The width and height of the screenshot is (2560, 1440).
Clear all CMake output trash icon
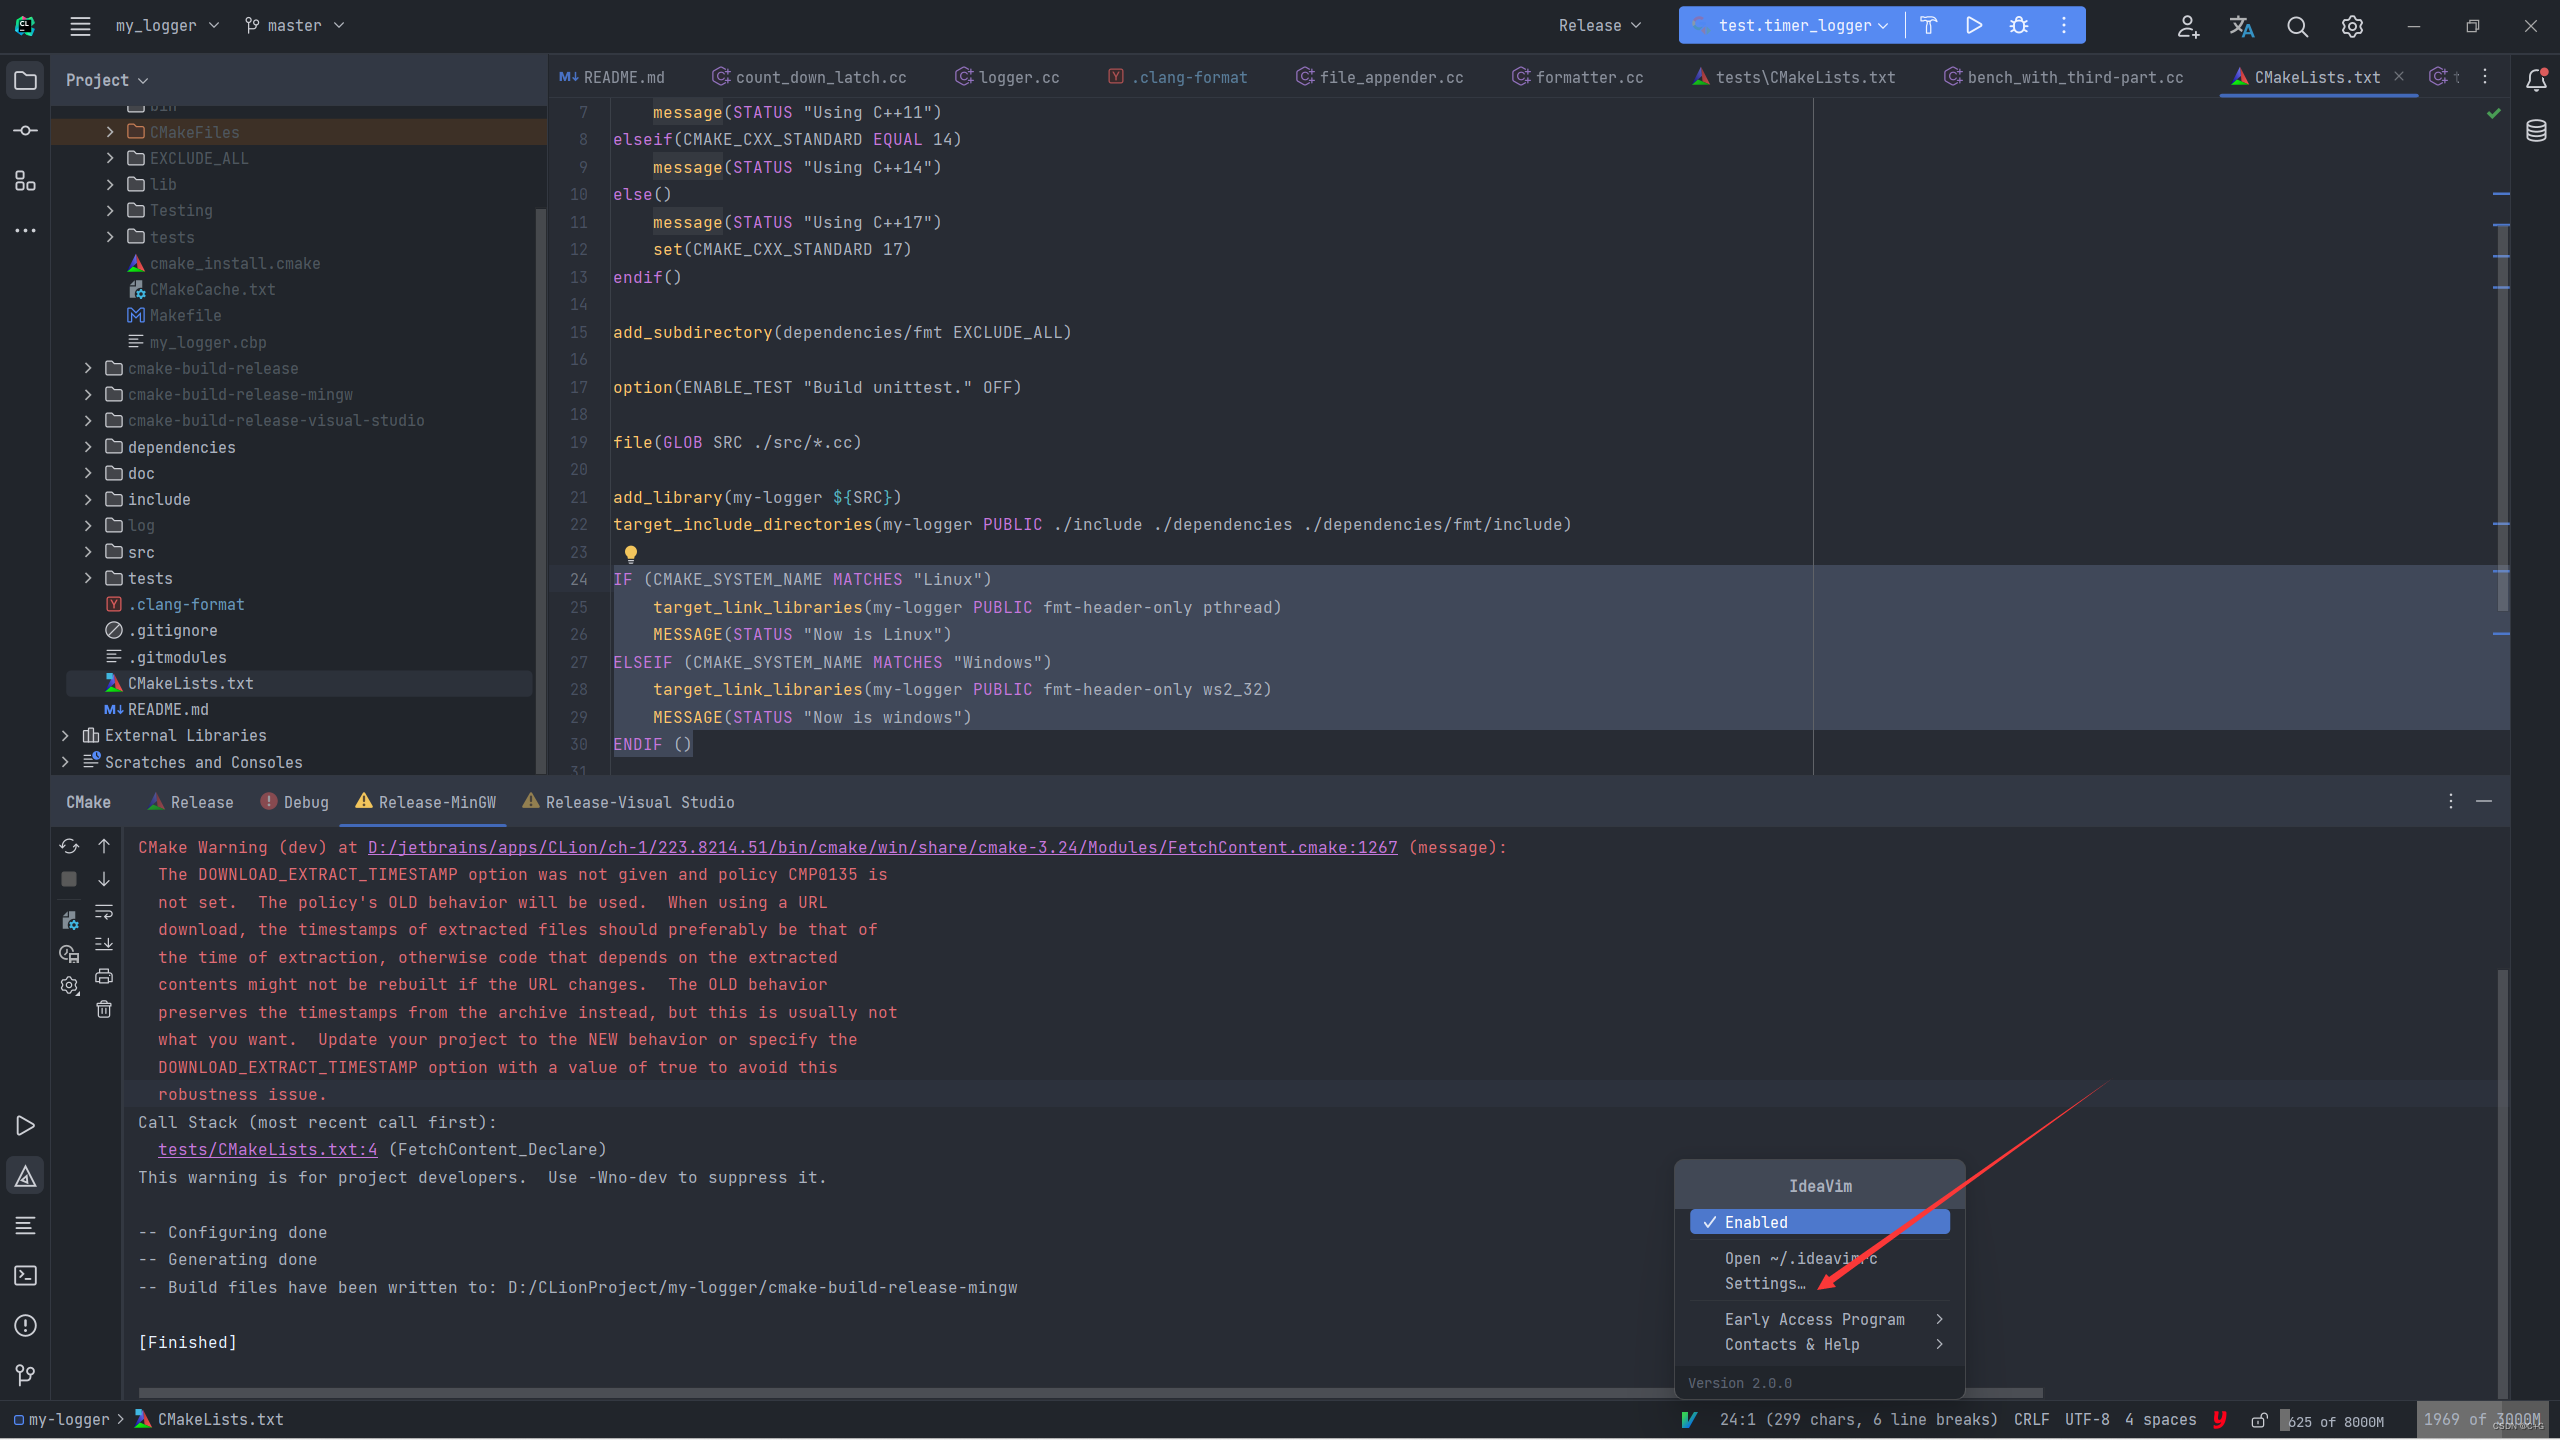104,1009
